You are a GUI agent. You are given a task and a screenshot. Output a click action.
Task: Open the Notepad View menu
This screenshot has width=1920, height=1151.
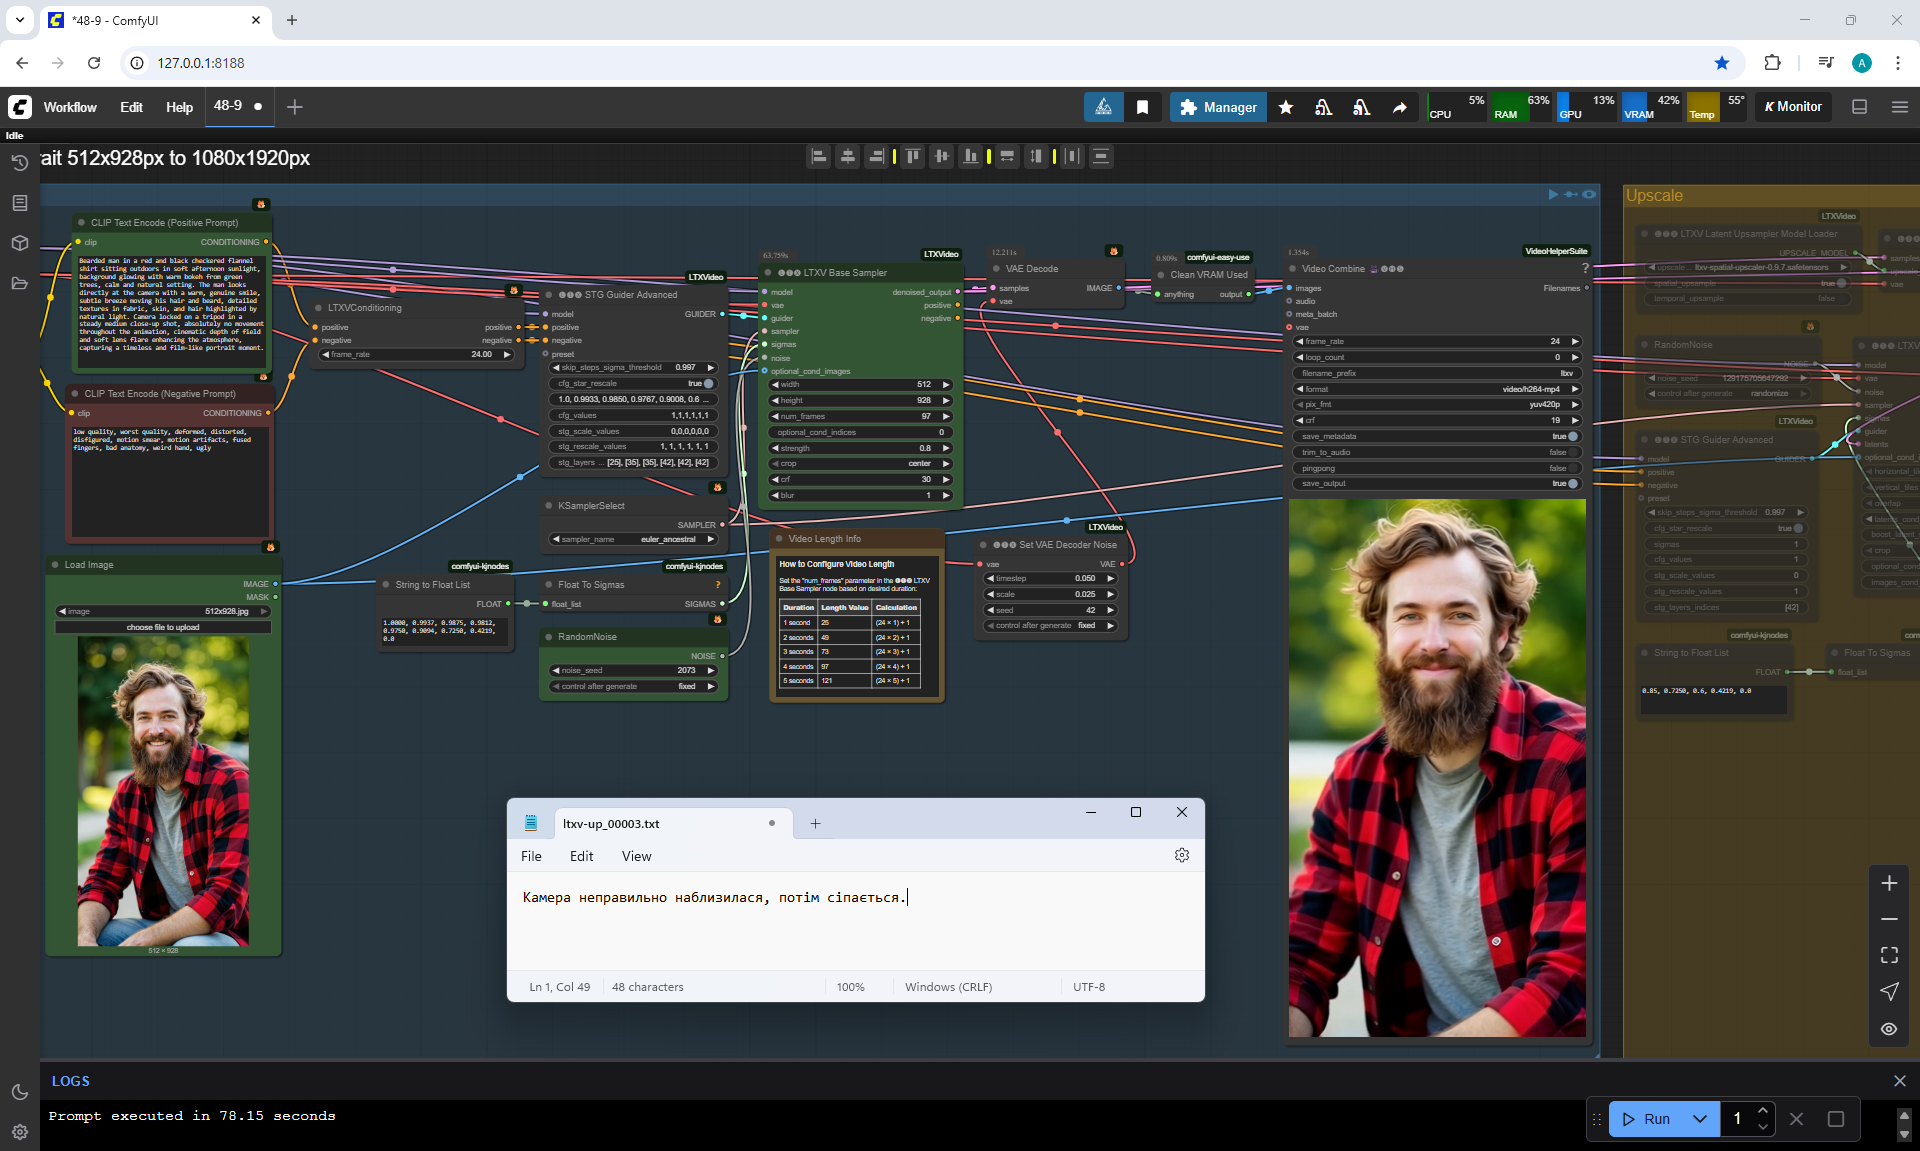[x=636, y=856]
